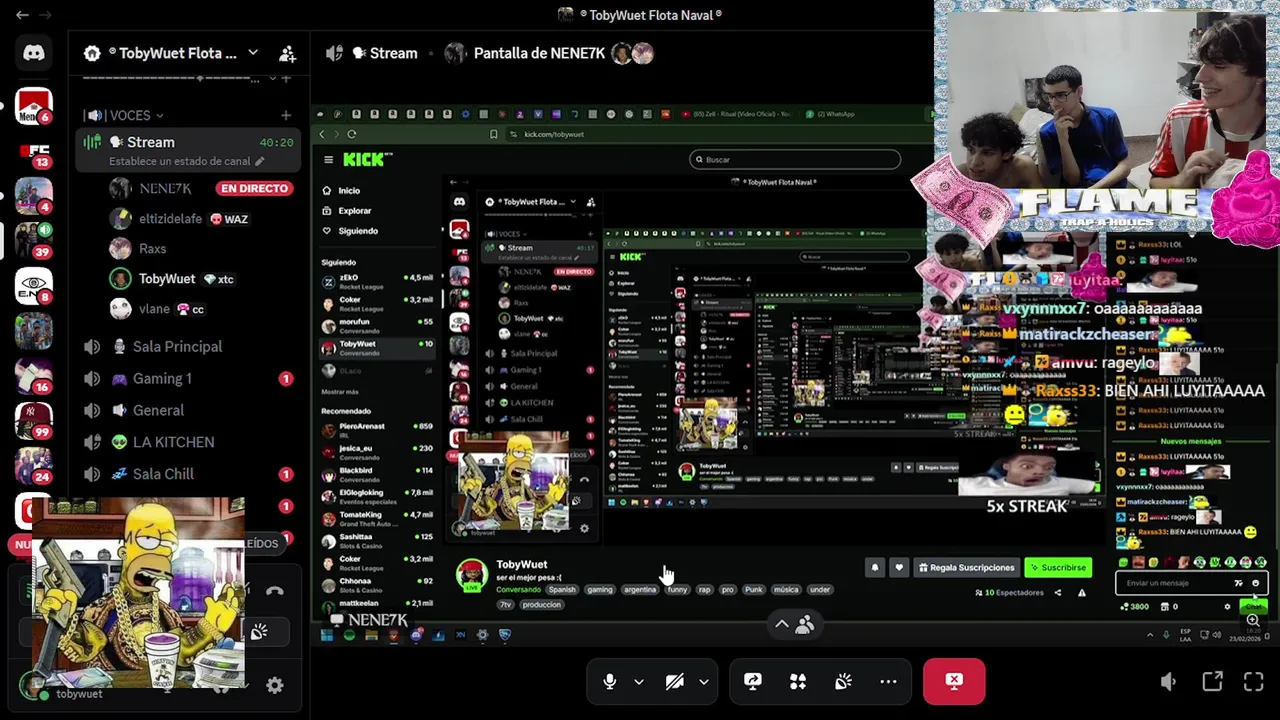Click the EN DIRECTO live badge

click(x=255, y=188)
